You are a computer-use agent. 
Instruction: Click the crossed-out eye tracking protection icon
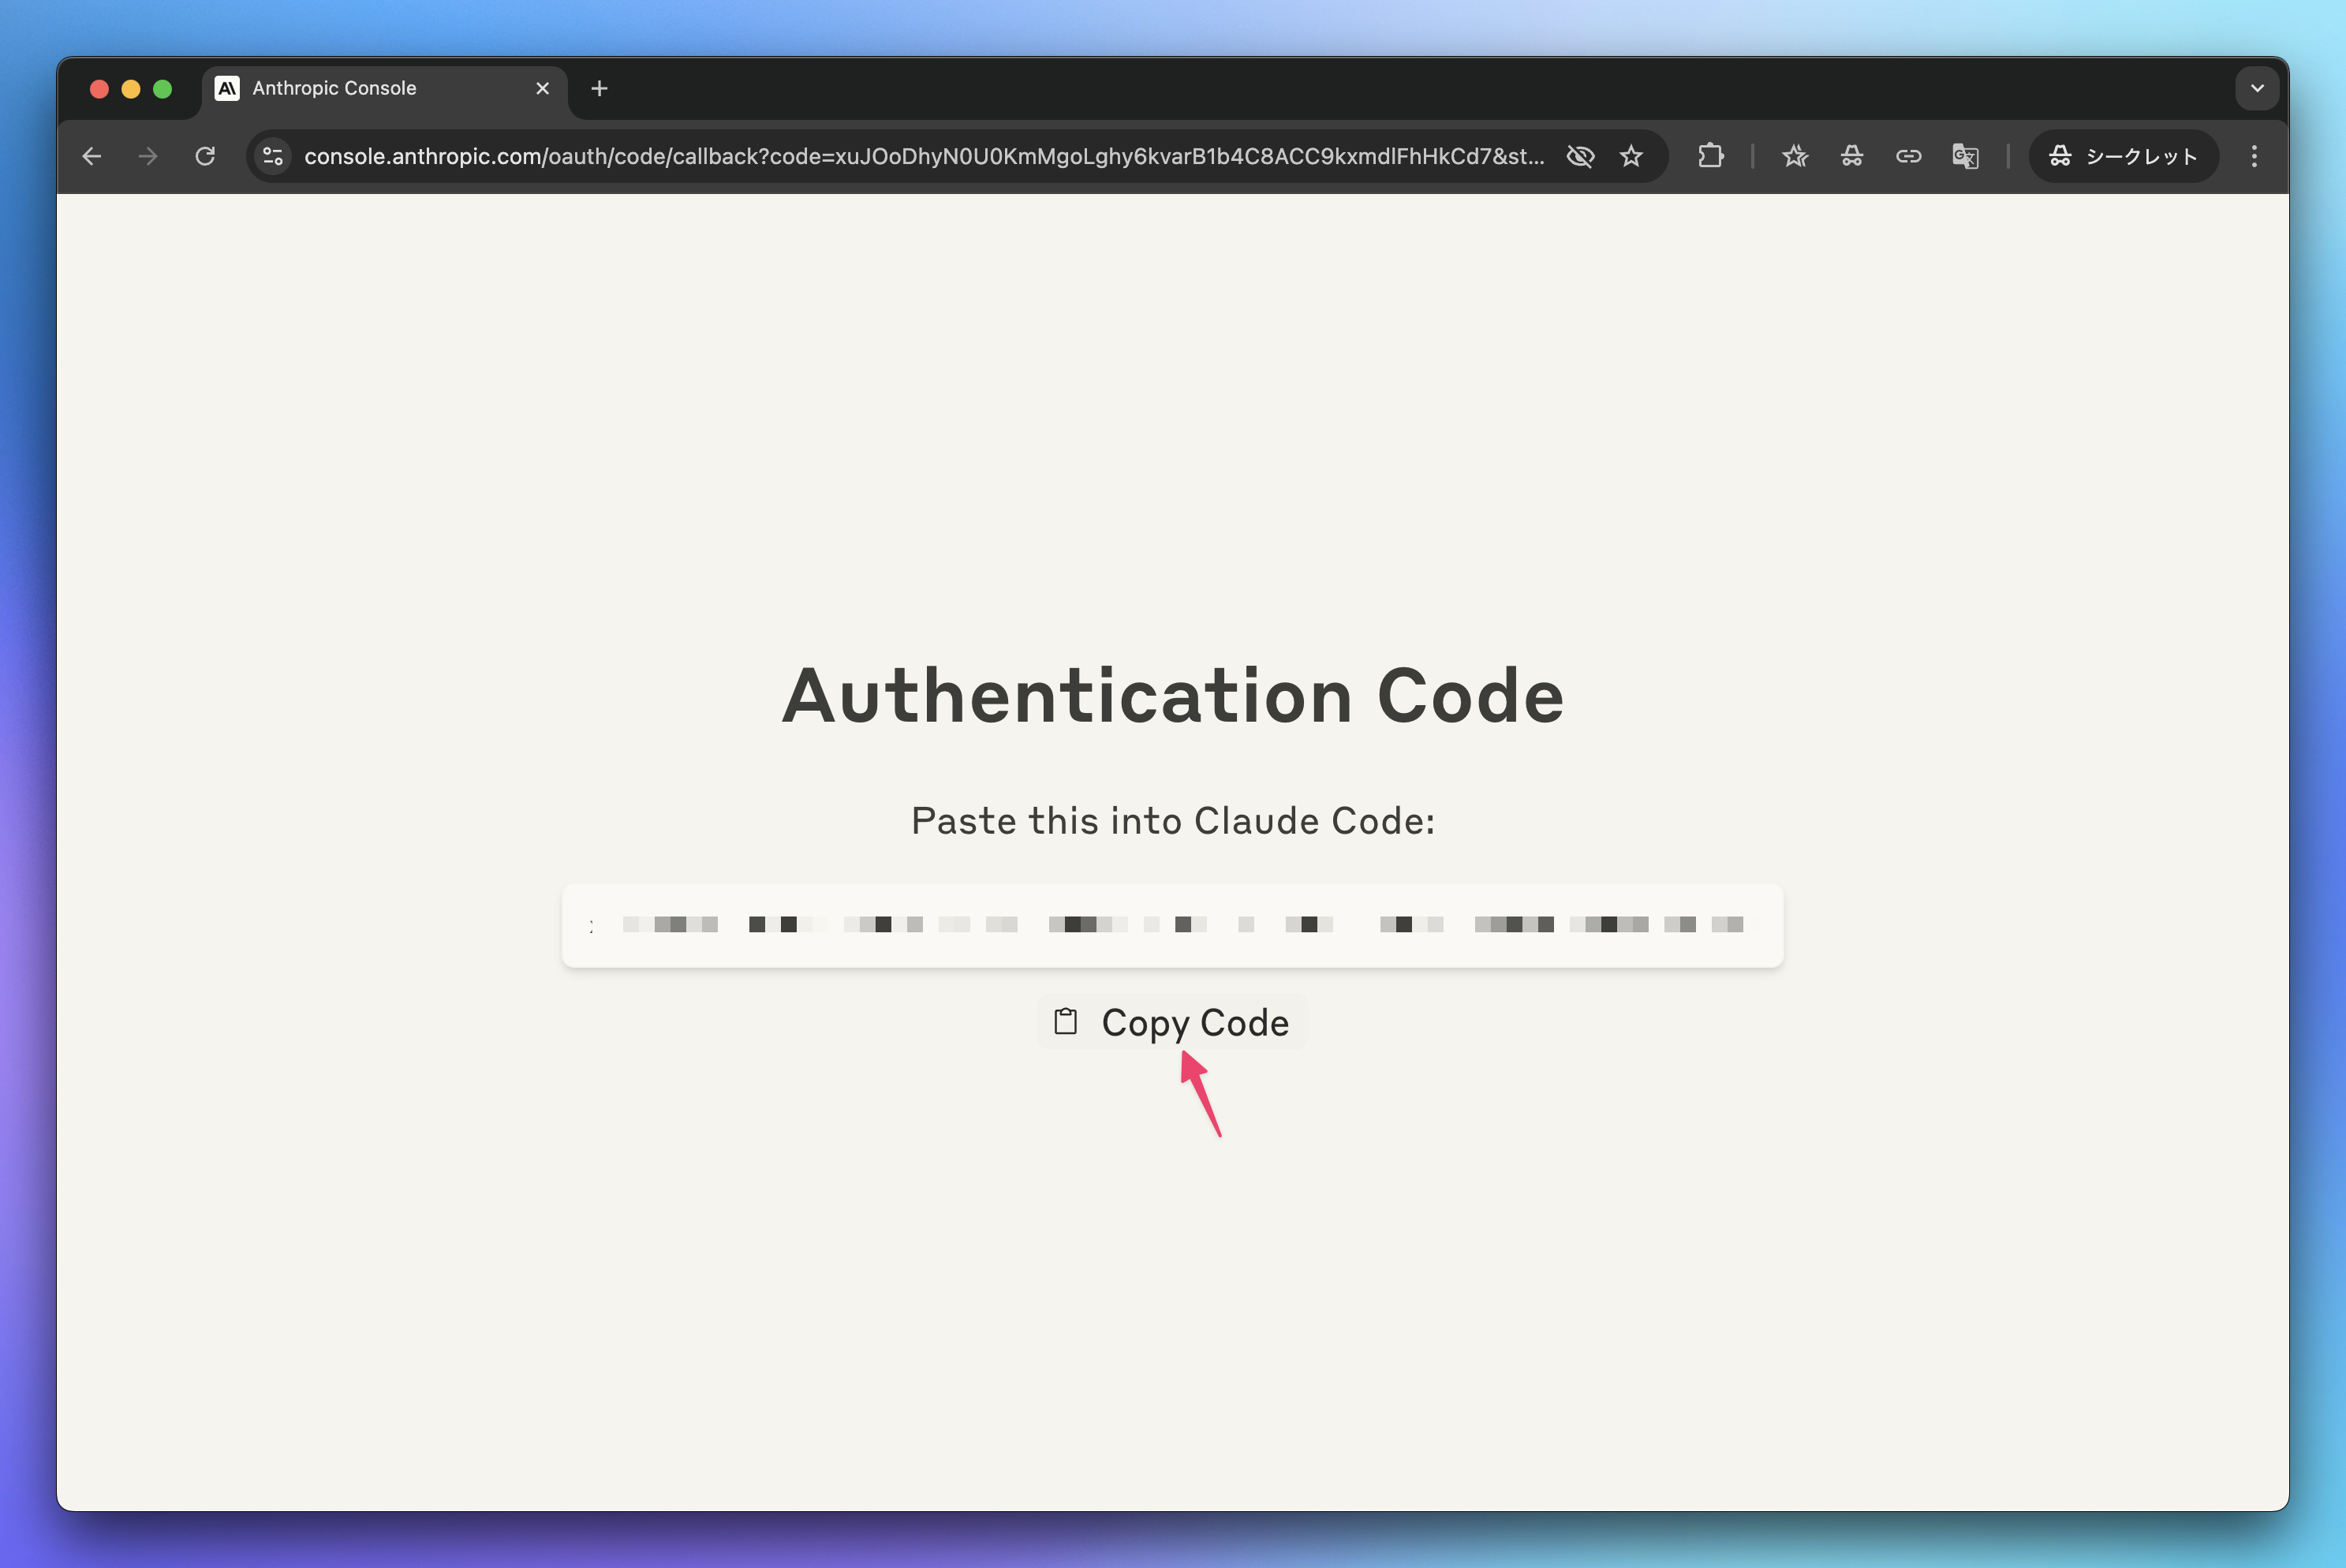click(x=1580, y=156)
